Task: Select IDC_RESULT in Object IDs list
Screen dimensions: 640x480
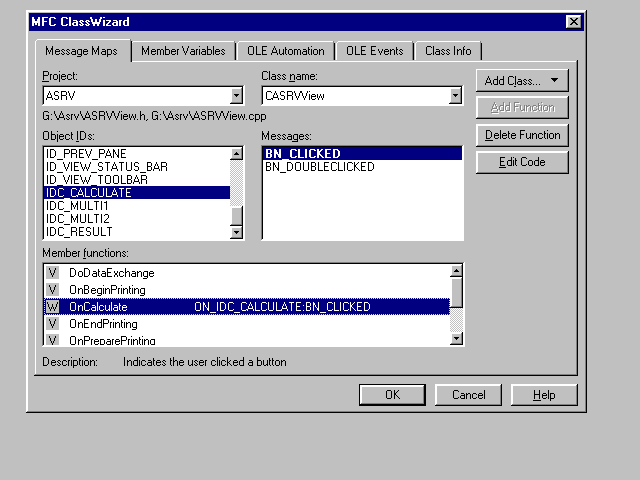Action: [x=79, y=232]
